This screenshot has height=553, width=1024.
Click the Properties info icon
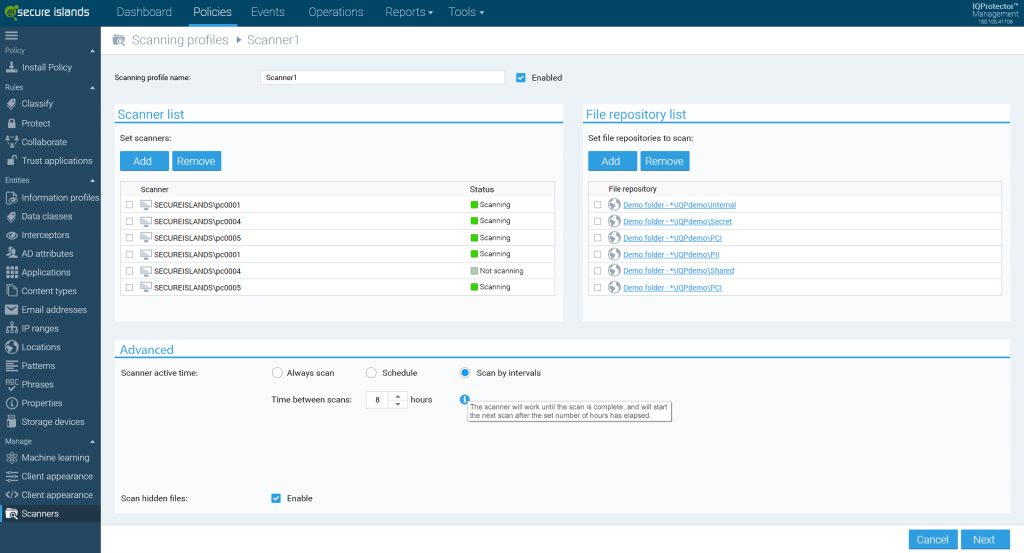(x=11, y=403)
